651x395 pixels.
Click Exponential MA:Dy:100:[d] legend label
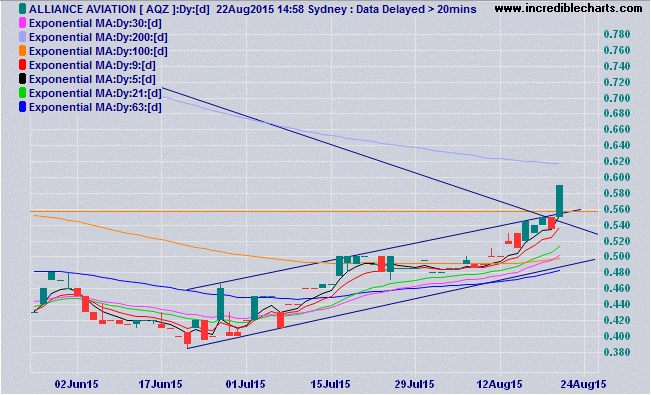pos(98,52)
